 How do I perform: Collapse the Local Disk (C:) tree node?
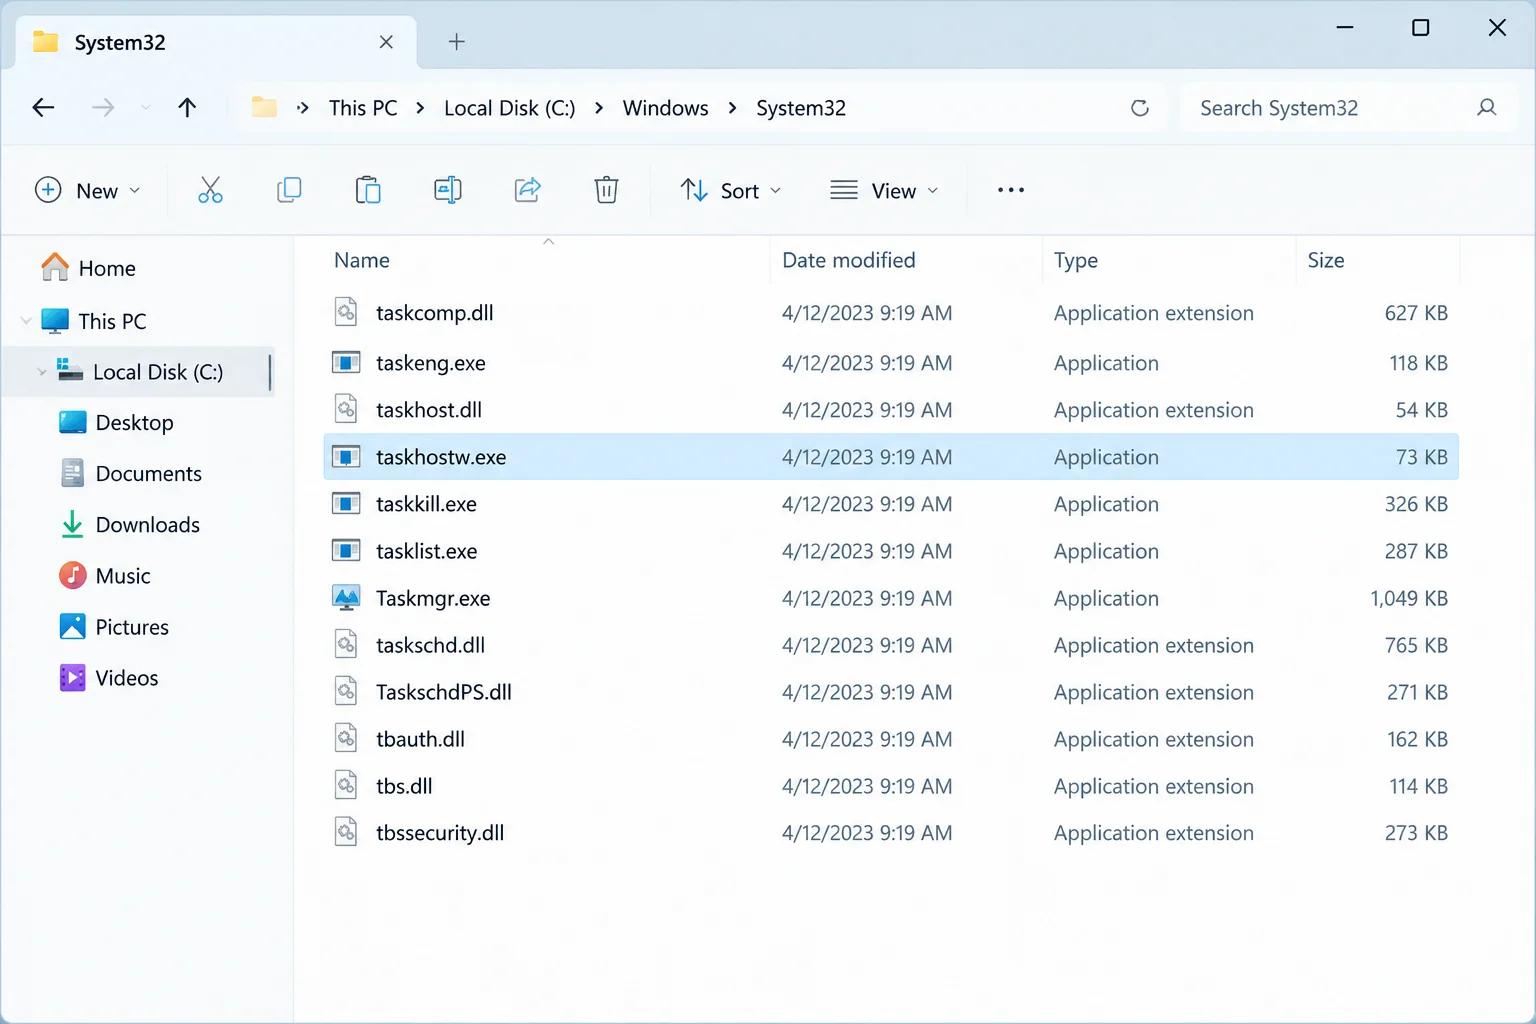coord(42,372)
